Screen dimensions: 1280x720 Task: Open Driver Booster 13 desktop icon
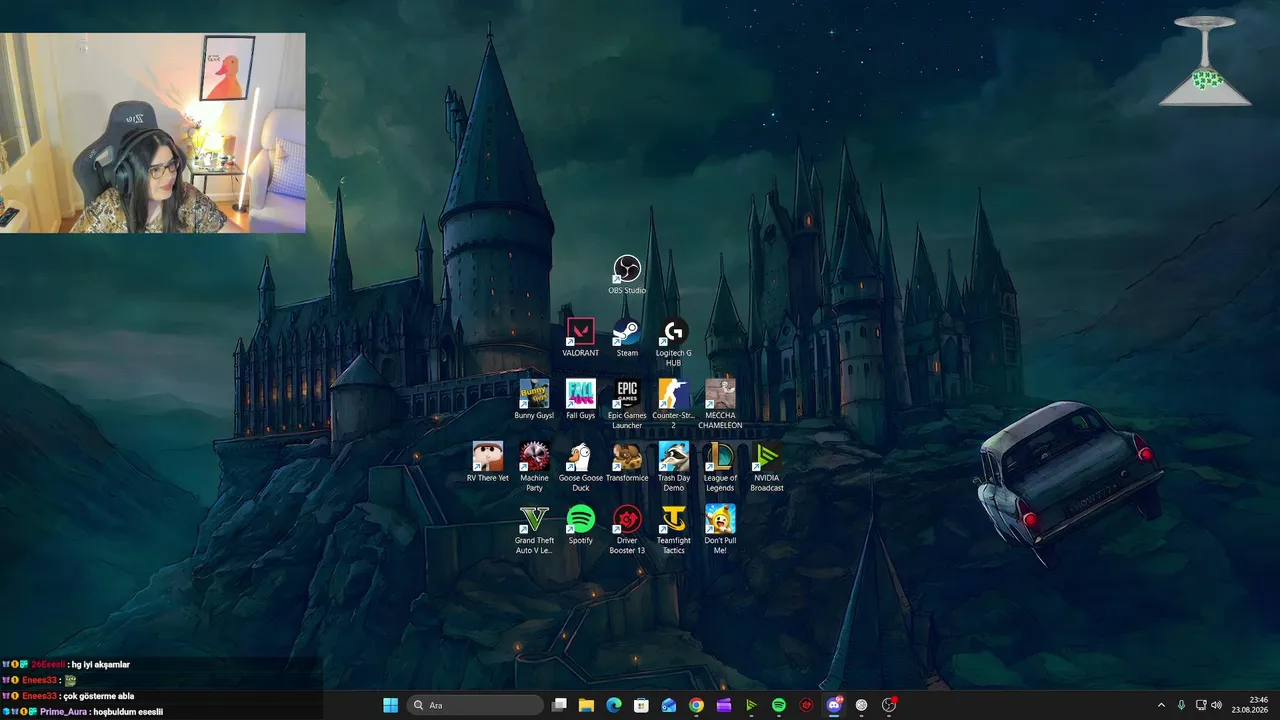[x=627, y=529]
